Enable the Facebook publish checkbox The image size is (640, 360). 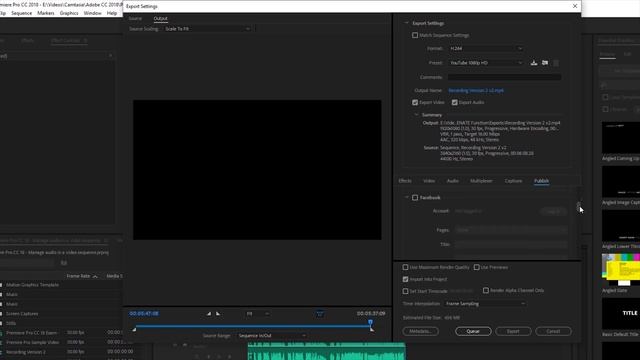coord(415,198)
